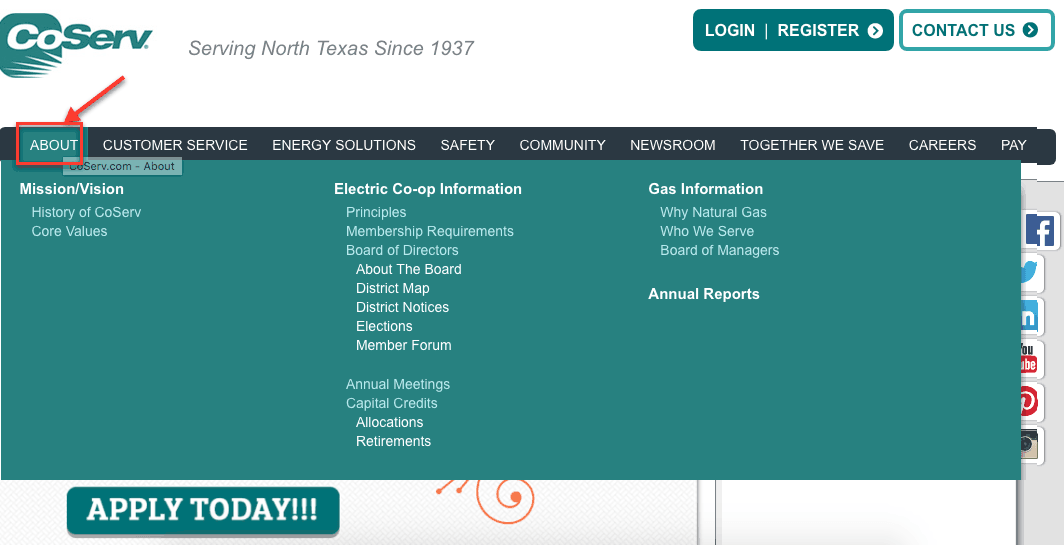Open the Capital Credits link
Viewport: 1064px width, 546px height.
pyautogui.click(x=392, y=403)
